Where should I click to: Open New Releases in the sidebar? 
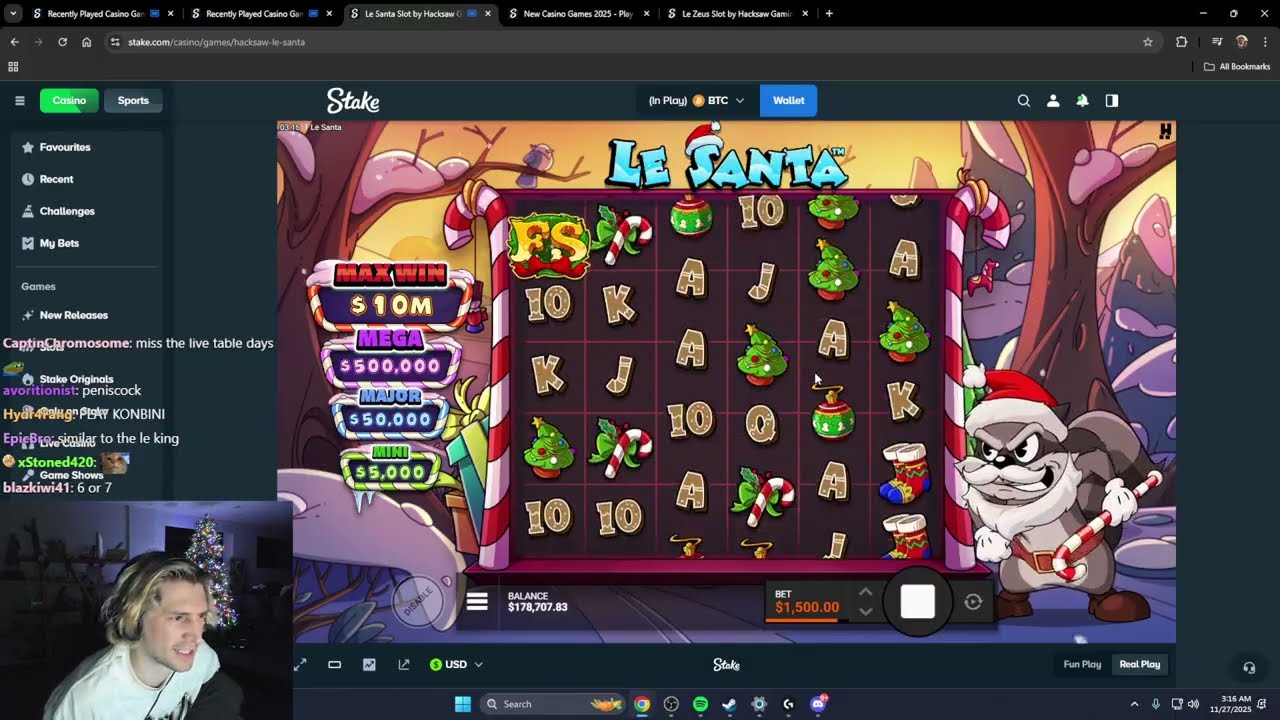(73, 315)
